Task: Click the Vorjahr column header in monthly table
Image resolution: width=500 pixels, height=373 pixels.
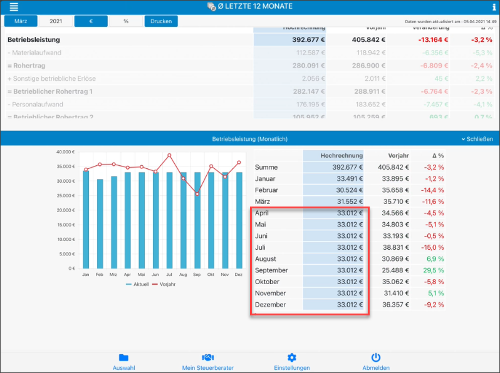Action: click(x=398, y=156)
